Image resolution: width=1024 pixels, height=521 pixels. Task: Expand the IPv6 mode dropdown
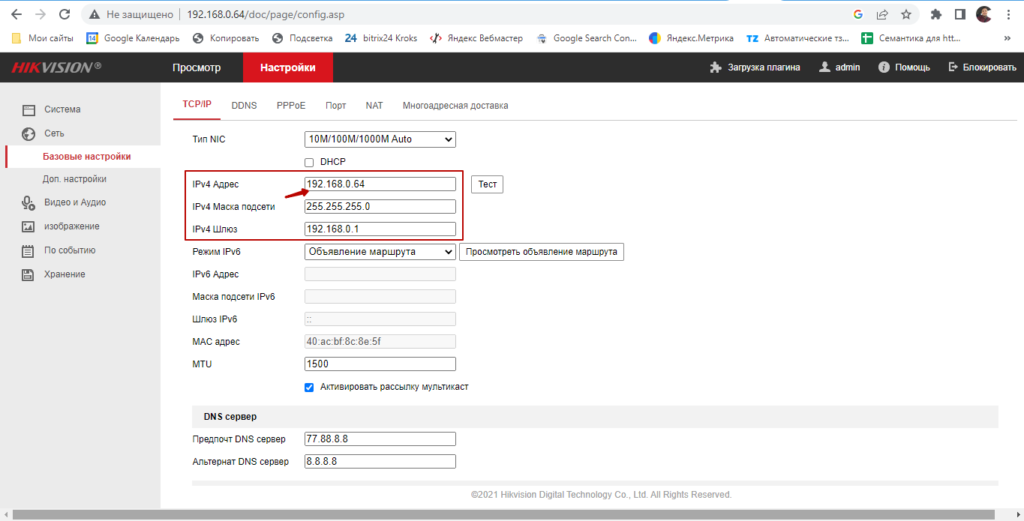379,252
